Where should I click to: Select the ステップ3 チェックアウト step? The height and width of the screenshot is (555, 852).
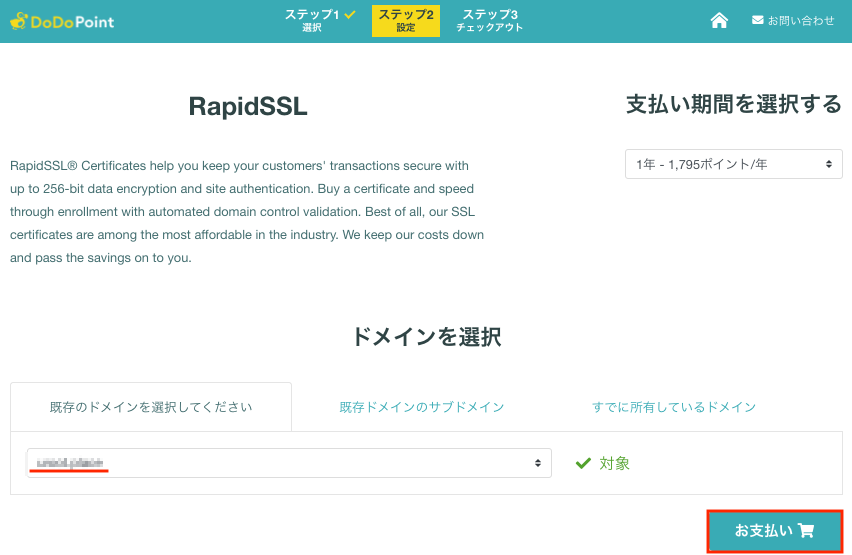[x=490, y=21]
